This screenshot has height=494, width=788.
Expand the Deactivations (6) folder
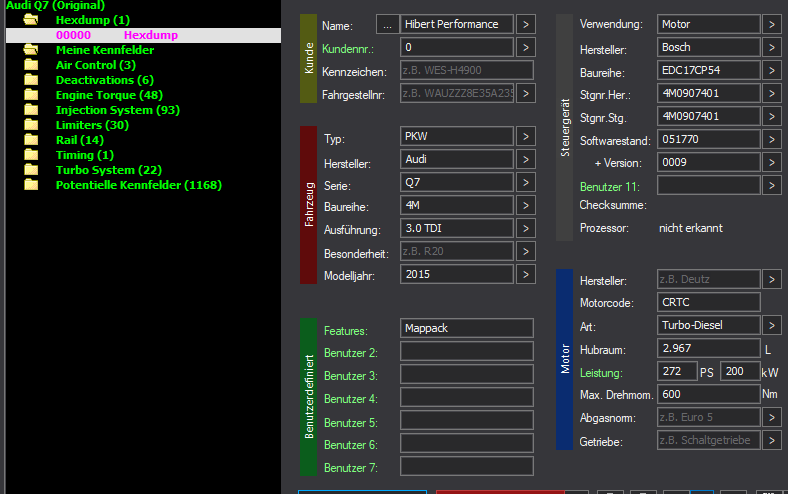tap(105, 80)
